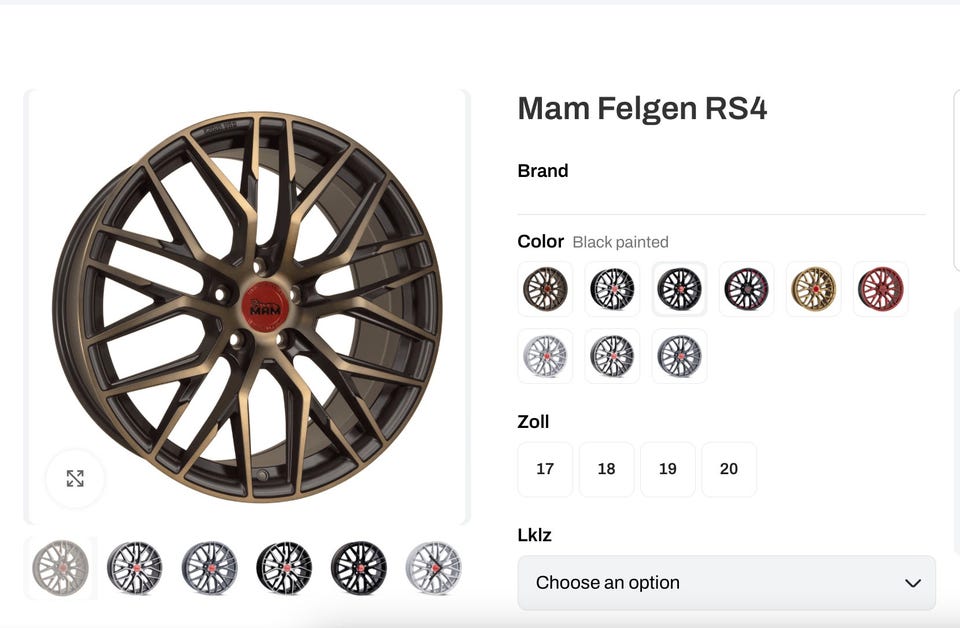The width and height of the screenshot is (960, 628).
Task: Click the chevron arrow of Lklz dropdown
Action: tap(912, 583)
